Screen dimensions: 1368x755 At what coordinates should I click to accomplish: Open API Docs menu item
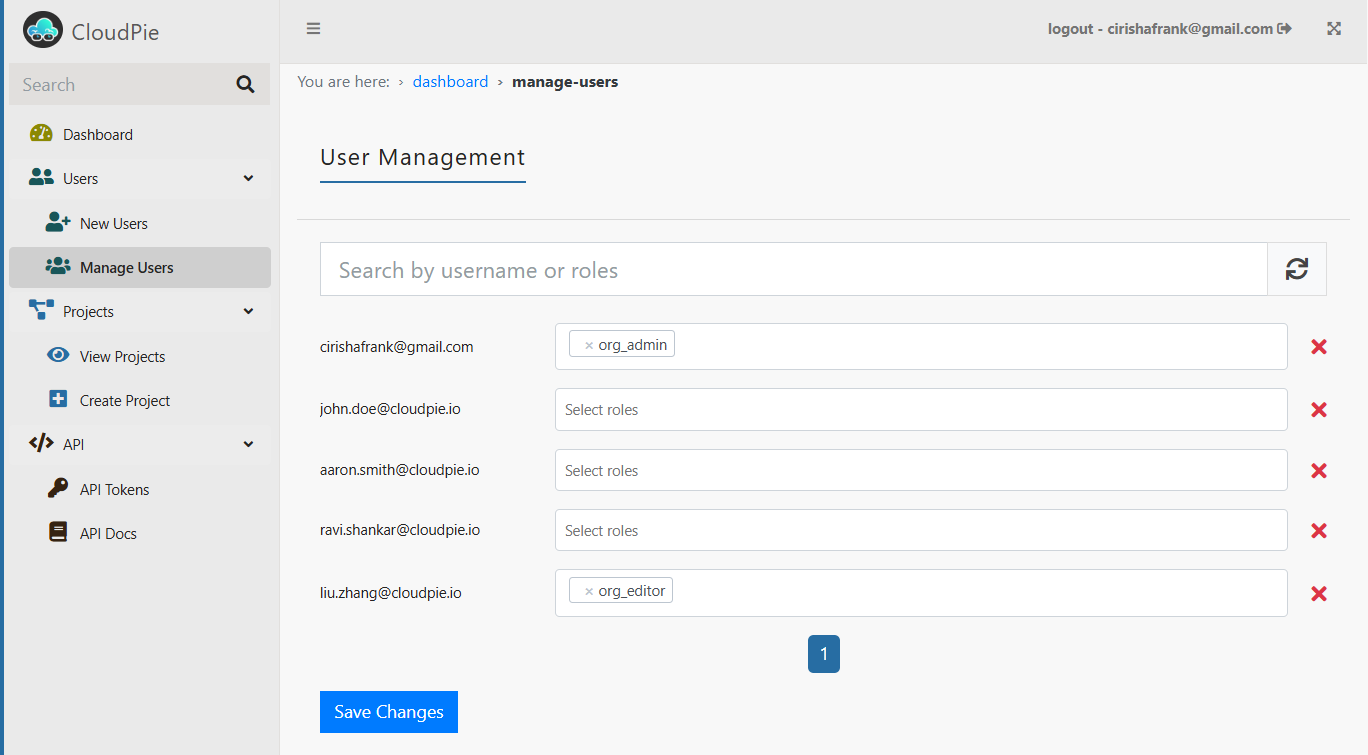coord(140,533)
